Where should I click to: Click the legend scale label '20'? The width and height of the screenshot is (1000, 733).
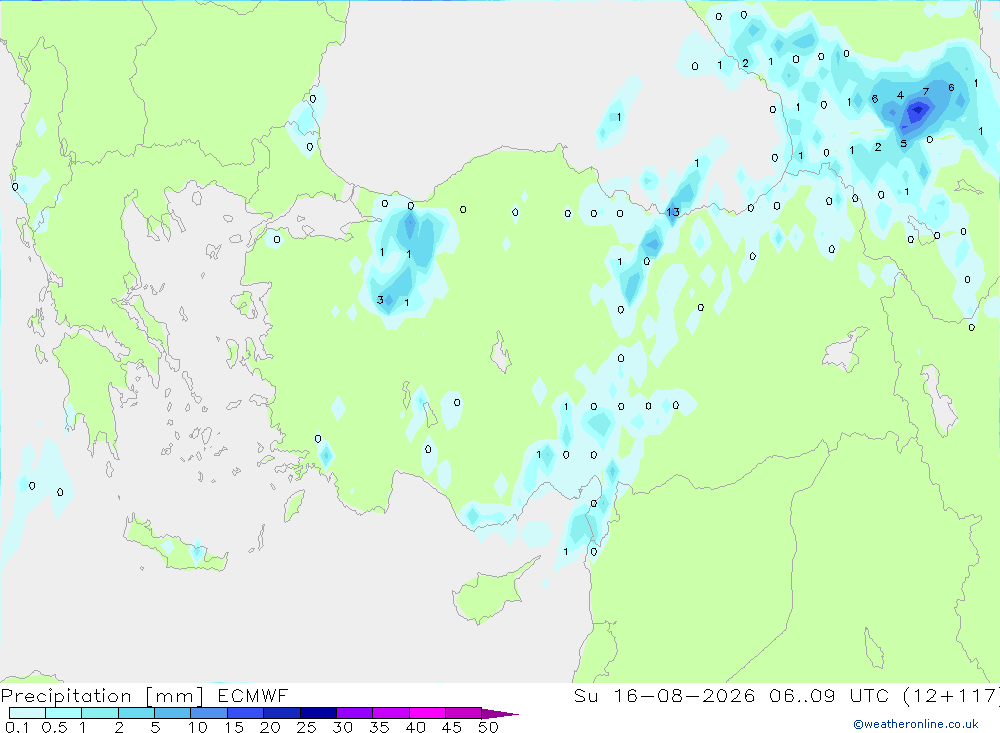click(x=270, y=727)
